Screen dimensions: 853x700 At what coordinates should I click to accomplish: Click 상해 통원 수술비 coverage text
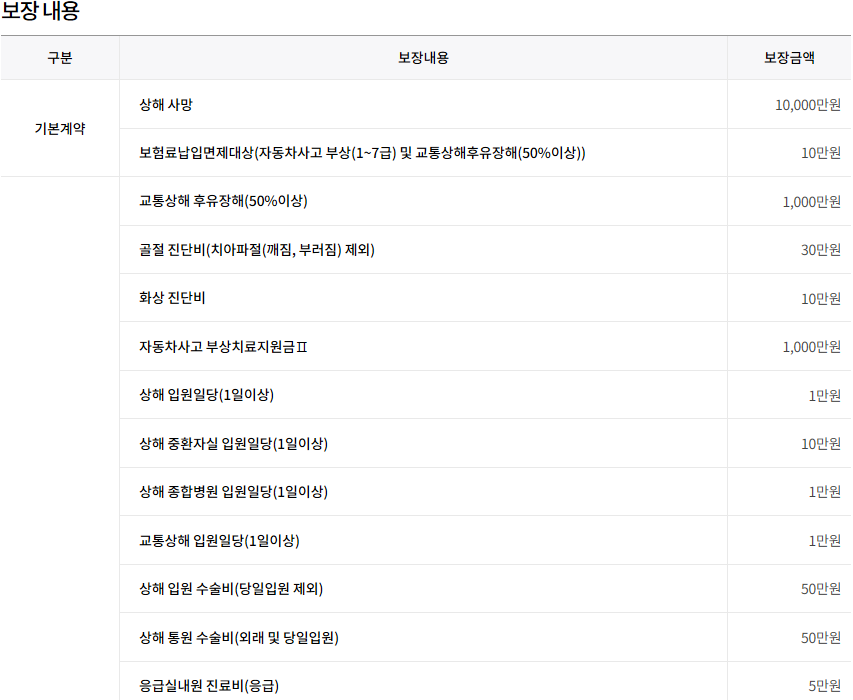[238, 637]
